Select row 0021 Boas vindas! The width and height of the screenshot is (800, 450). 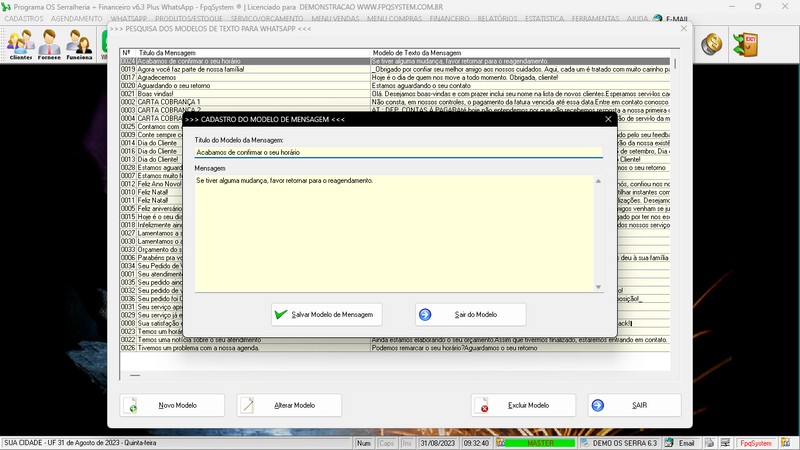[395, 93]
